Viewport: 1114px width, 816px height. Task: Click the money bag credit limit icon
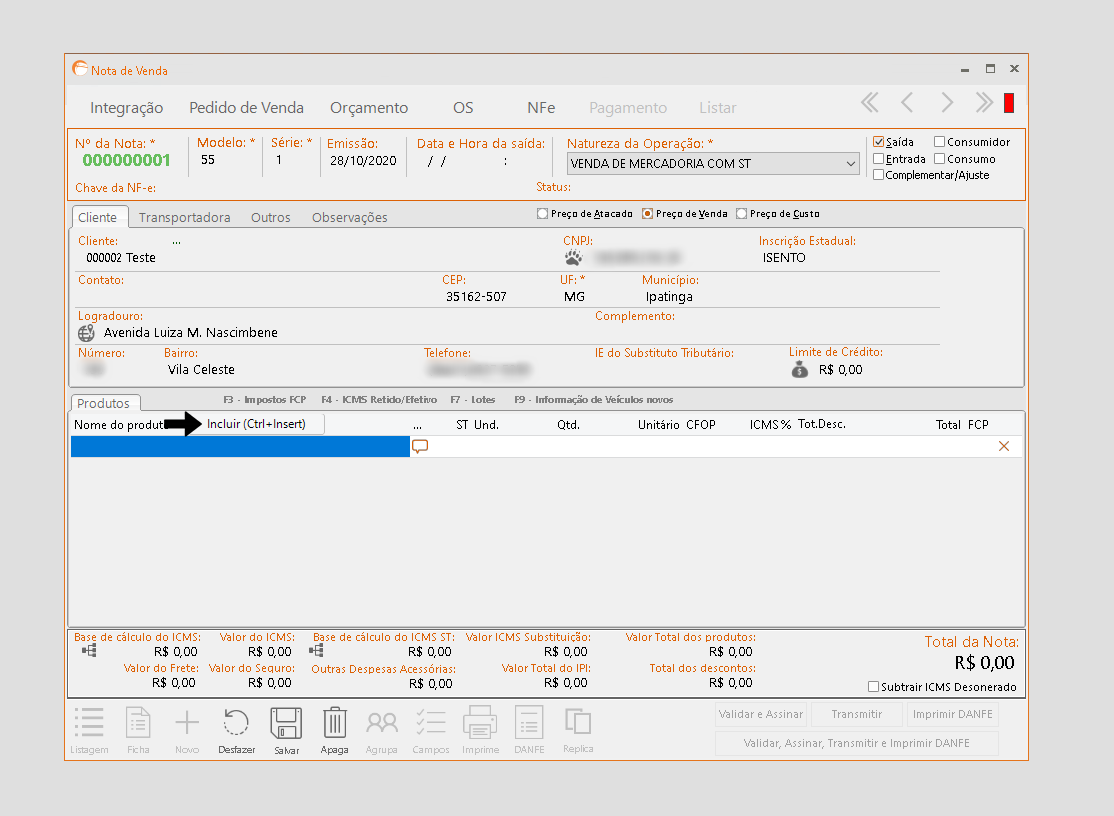coord(799,369)
